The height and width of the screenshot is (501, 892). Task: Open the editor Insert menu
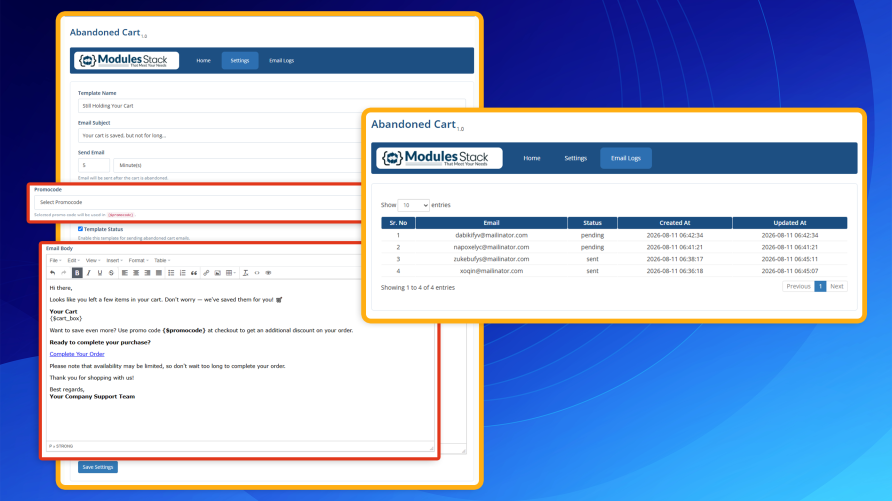click(114, 260)
